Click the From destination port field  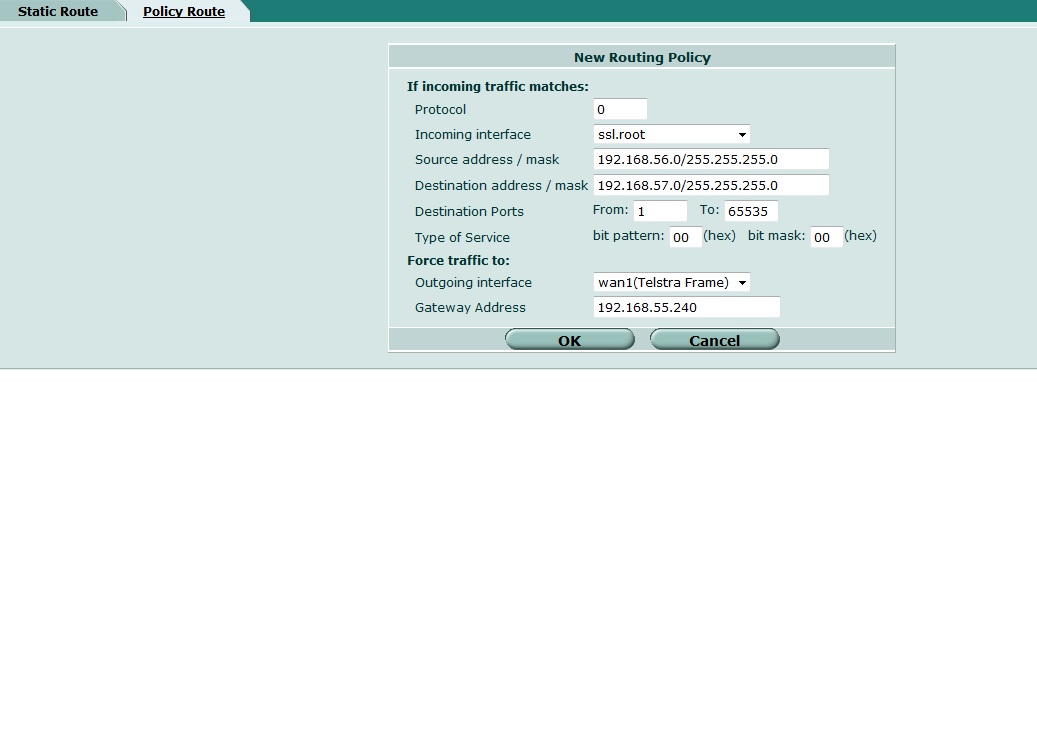660,211
